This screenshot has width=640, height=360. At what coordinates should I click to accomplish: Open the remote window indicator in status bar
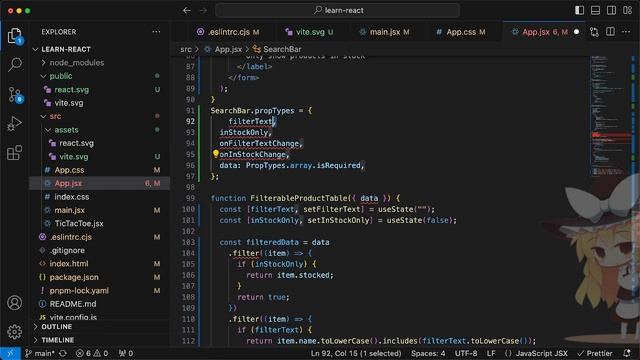coord(10,353)
